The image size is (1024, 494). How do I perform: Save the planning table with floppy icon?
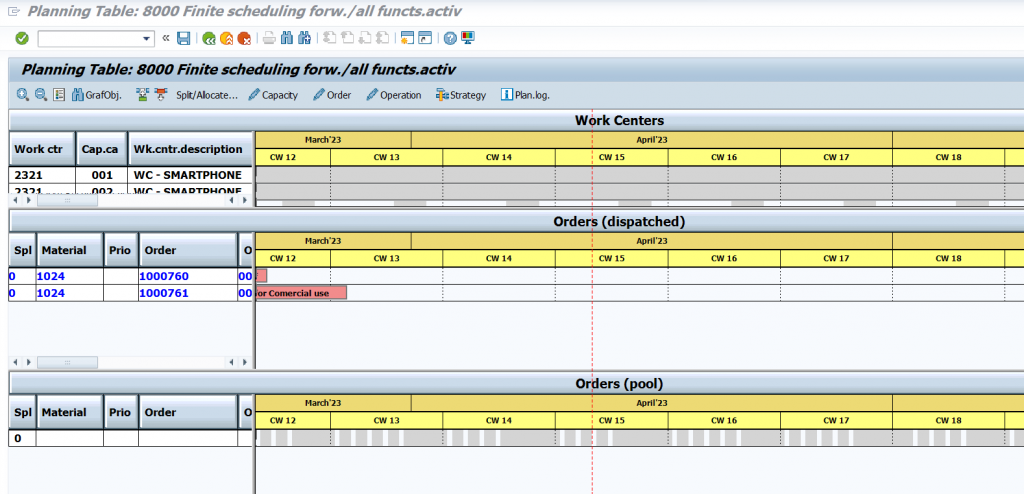click(184, 39)
